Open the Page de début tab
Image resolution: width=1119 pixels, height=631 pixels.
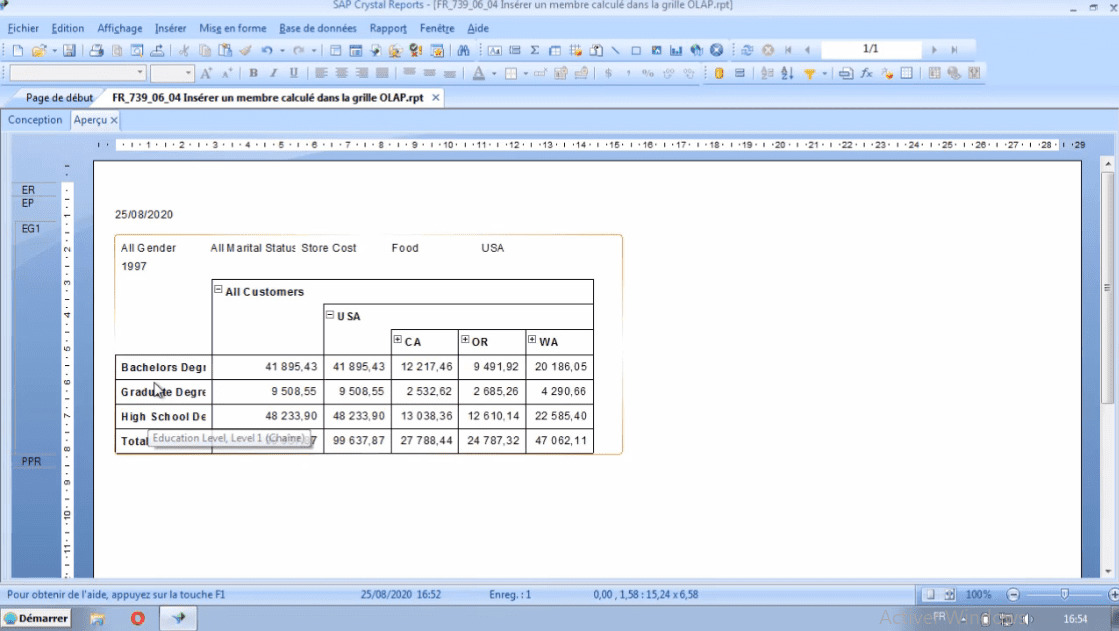point(59,98)
